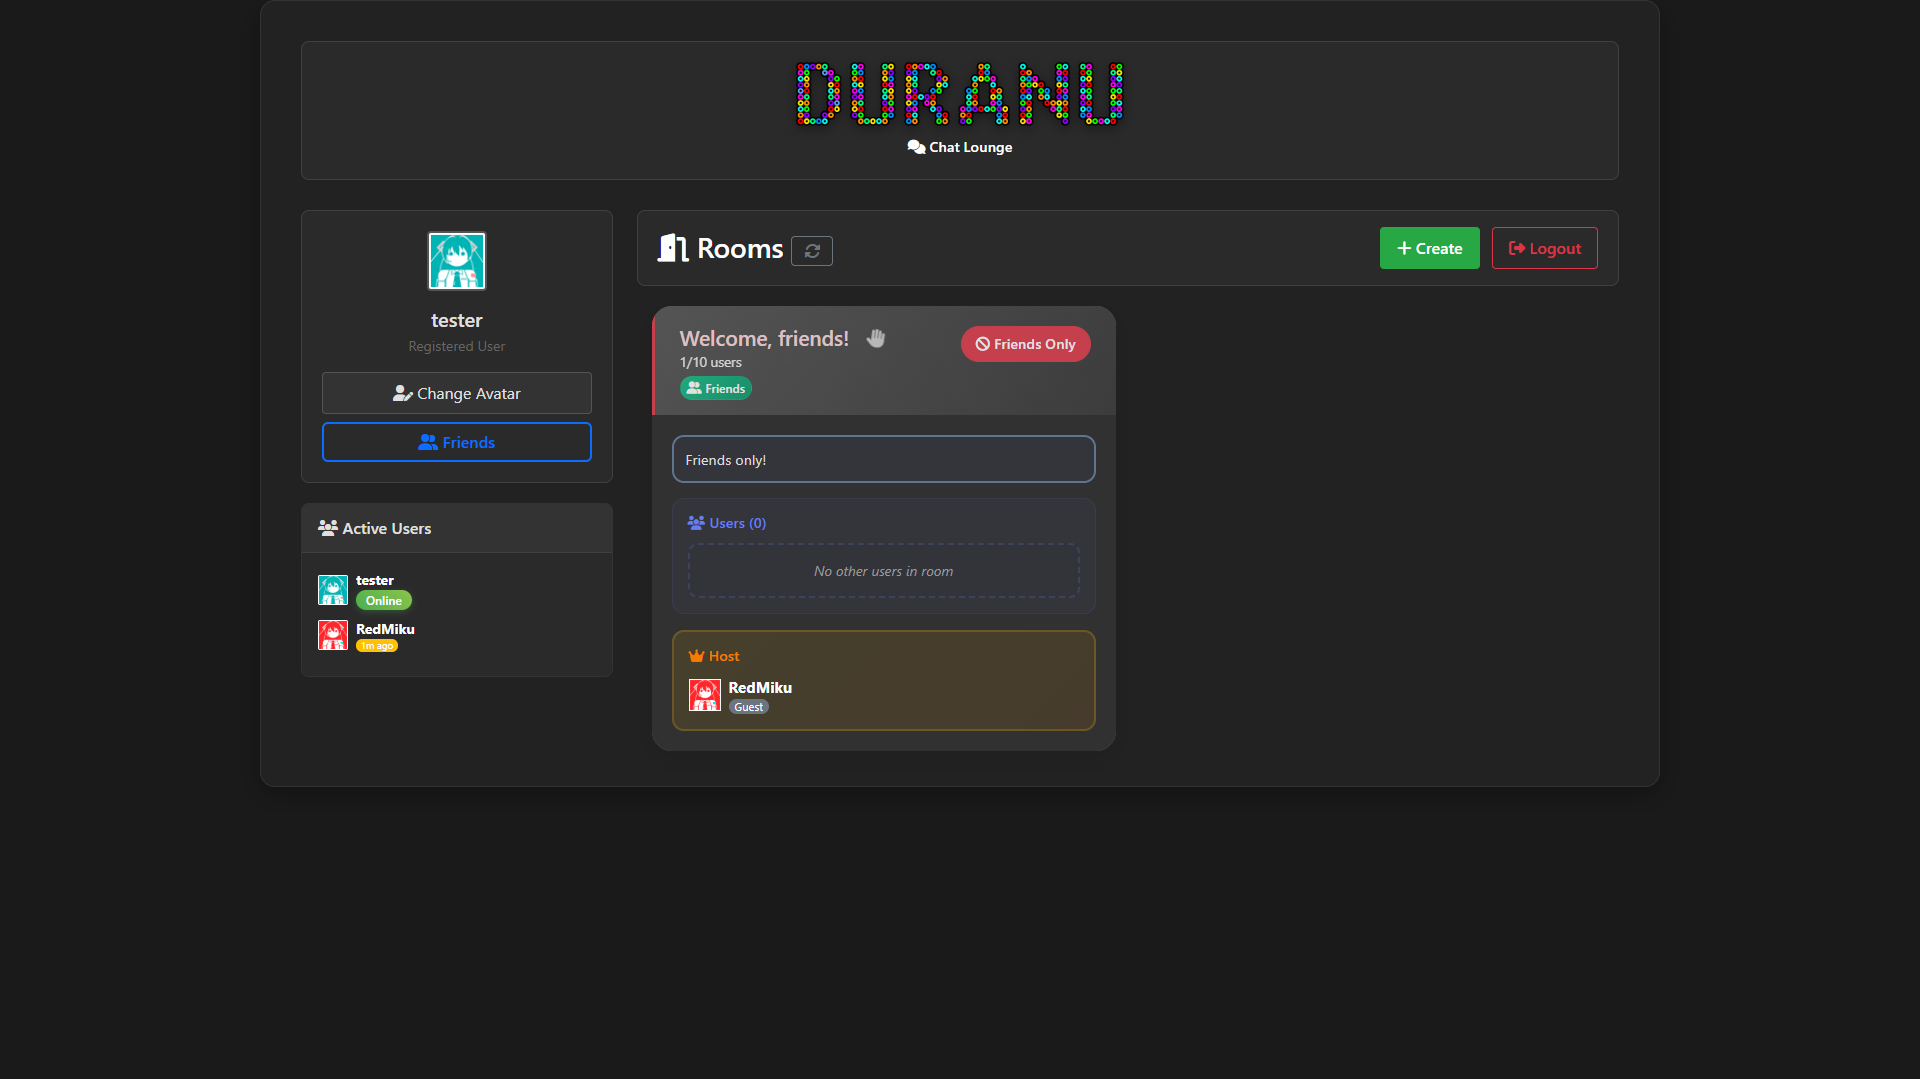Click tester's profile avatar image
The height and width of the screenshot is (1079, 1920).
click(456, 261)
